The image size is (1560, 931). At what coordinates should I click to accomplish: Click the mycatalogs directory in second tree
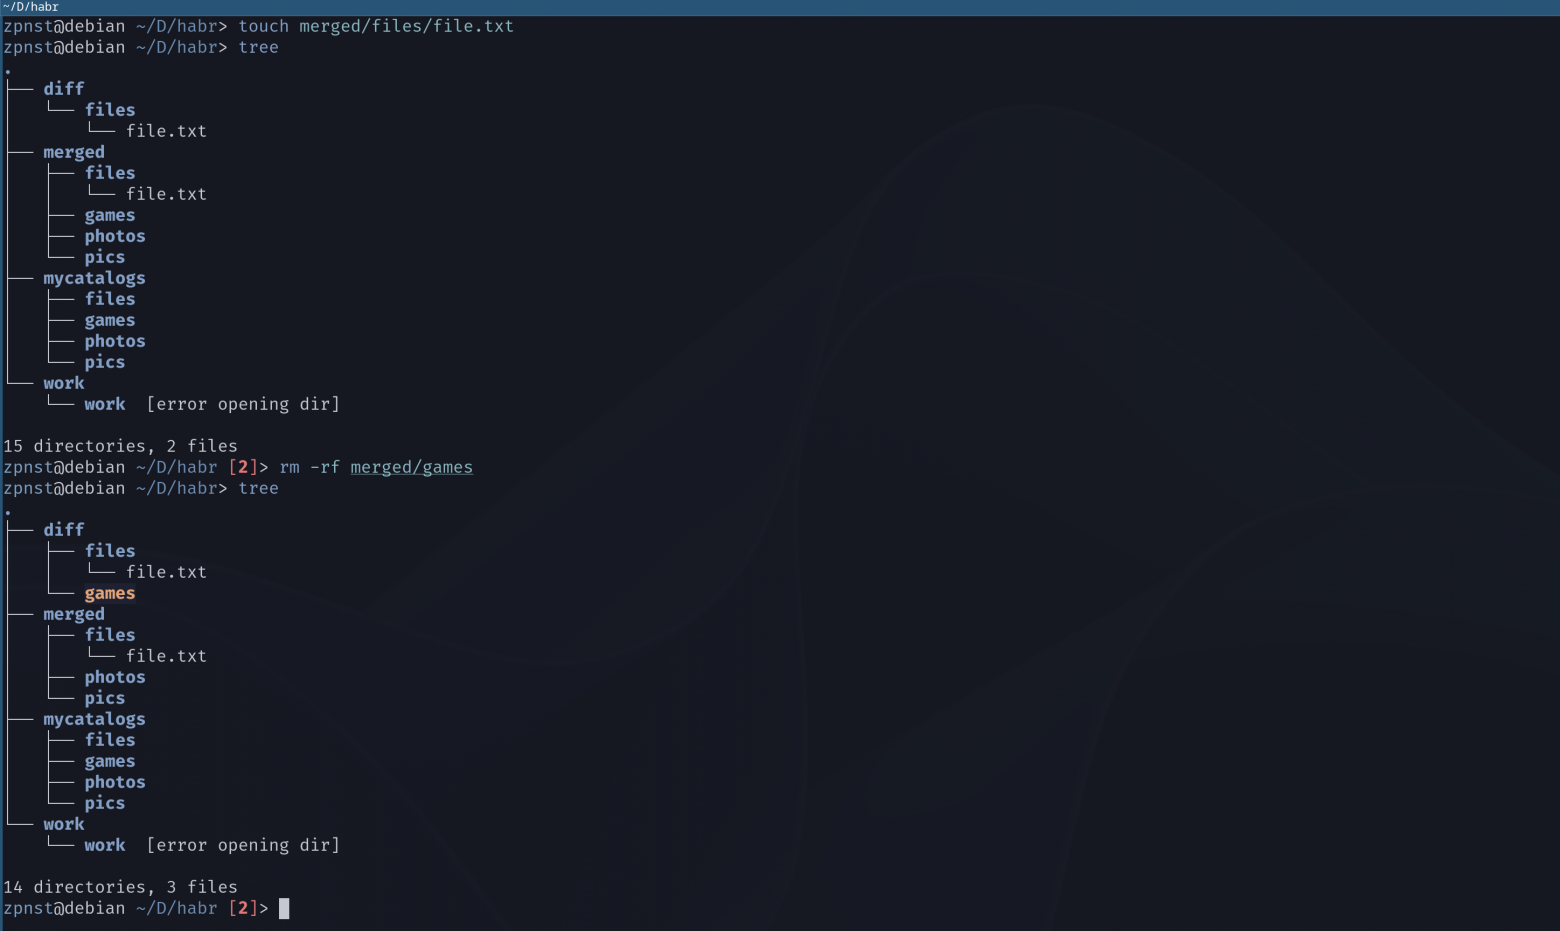tap(93, 718)
